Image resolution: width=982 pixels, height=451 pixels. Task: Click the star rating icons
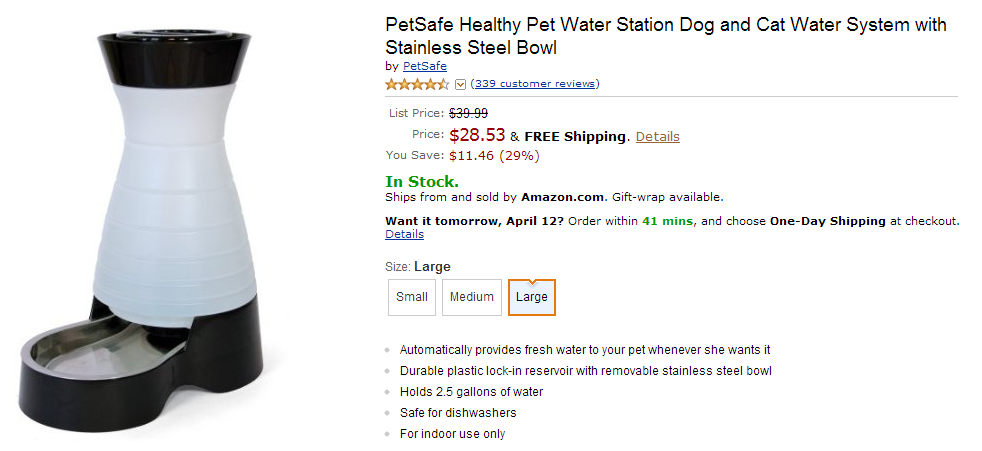point(417,84)
